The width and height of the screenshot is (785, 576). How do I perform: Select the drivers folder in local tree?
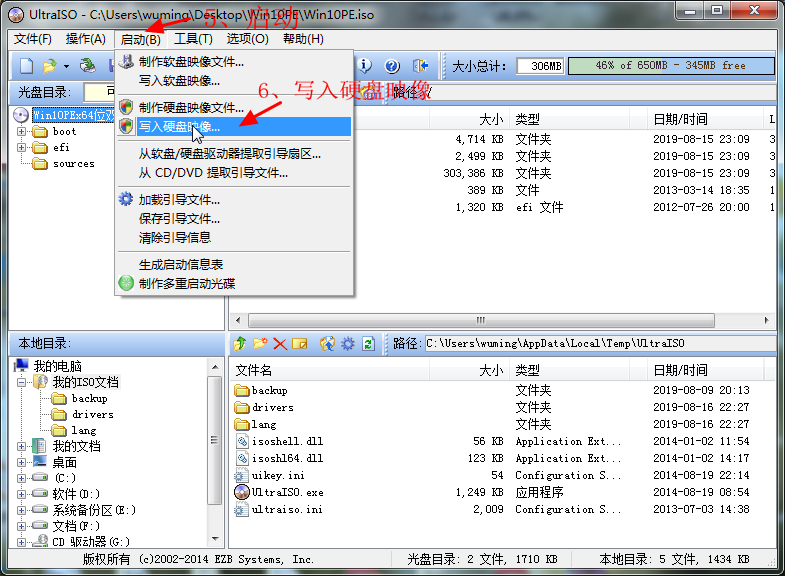pos(93,414)
